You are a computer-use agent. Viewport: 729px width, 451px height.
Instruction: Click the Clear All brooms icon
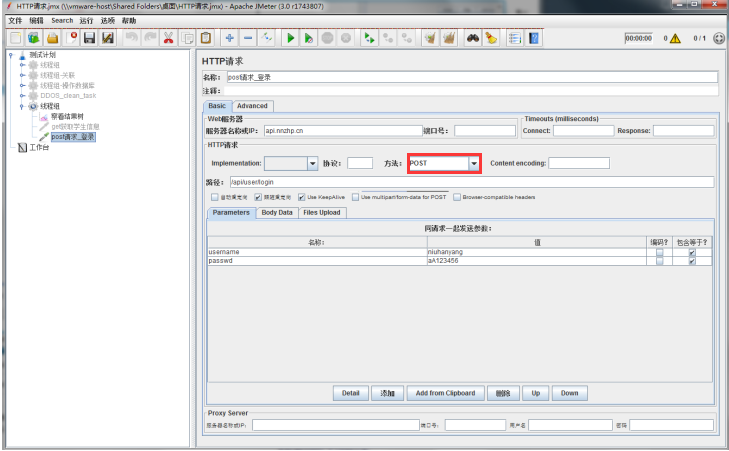(x=449, y=38)
